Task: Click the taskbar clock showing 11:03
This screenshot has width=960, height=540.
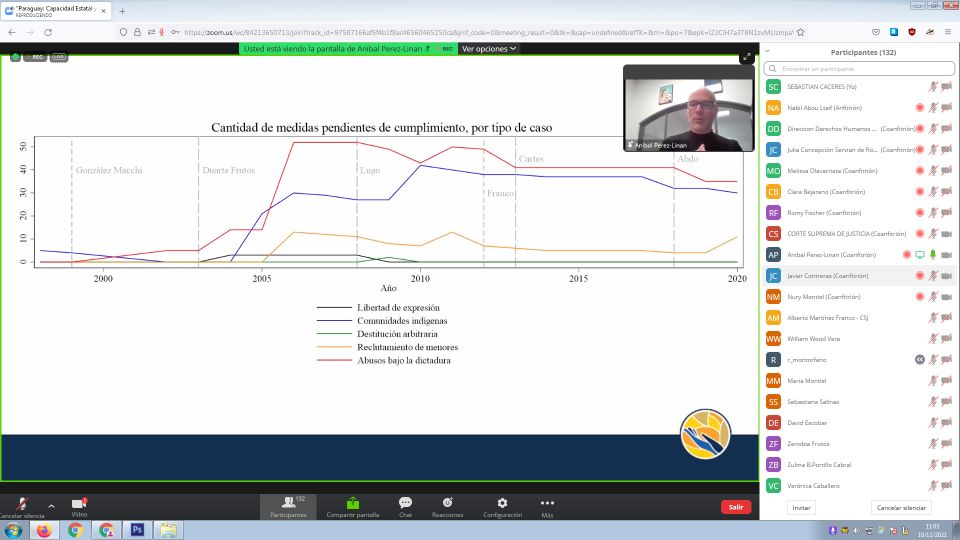Action: click(x=932, y=530)
